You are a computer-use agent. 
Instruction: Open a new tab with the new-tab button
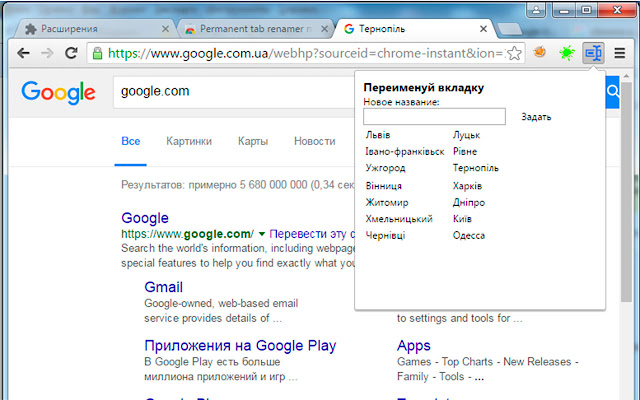509,29
